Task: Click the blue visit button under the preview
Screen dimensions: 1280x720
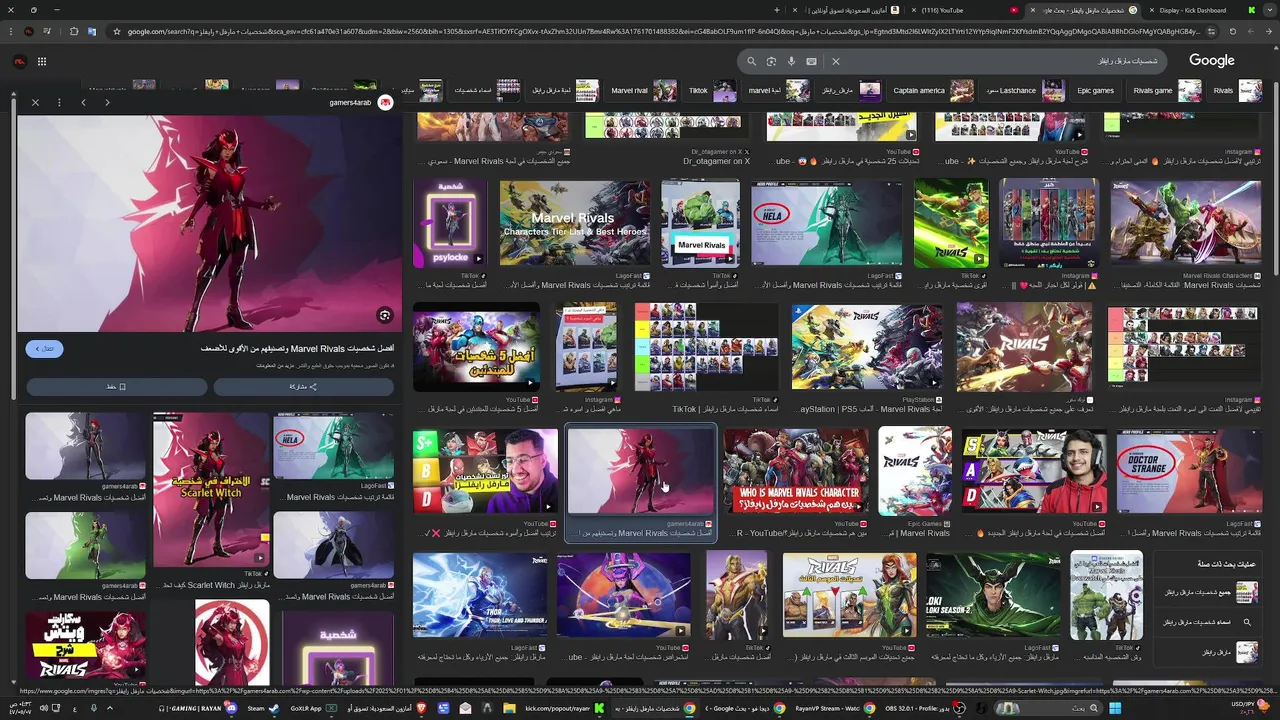Action: [45, 348]
